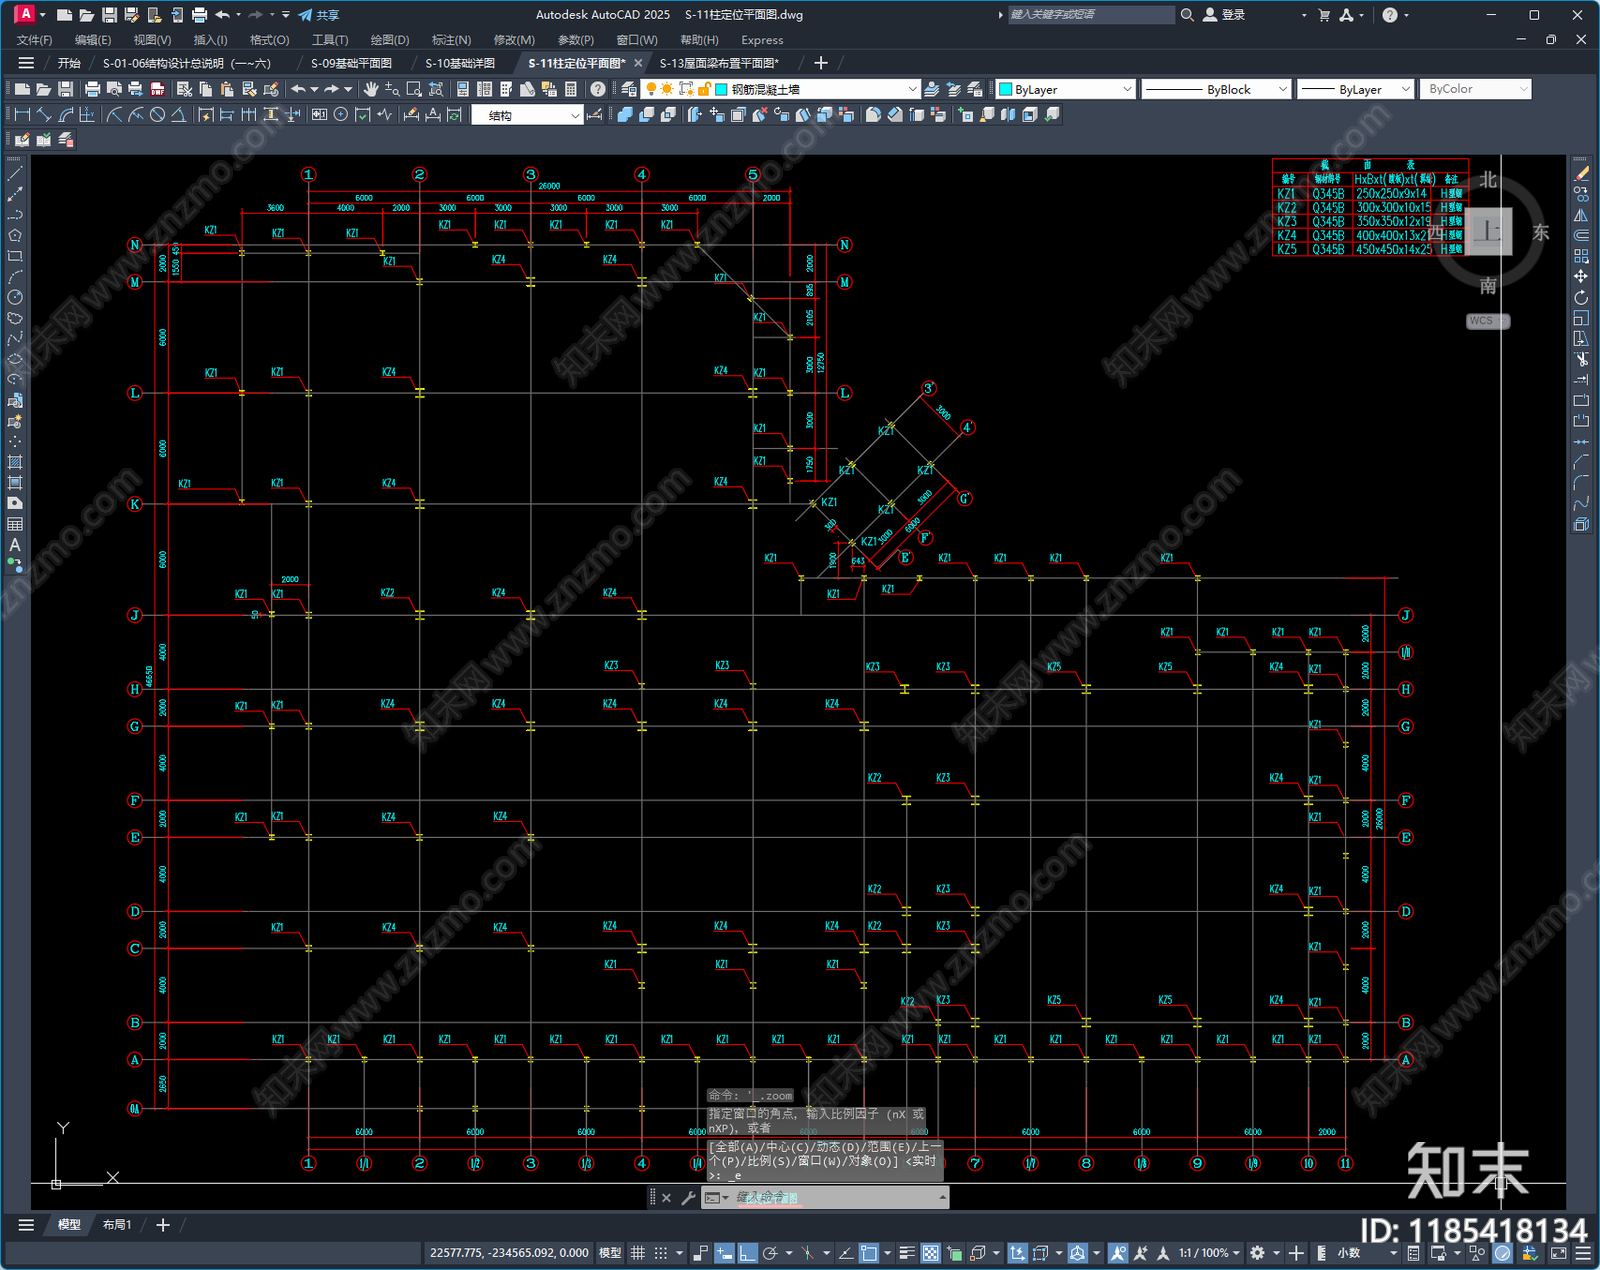
Task: Click the Help question mark toolbar icon
Action: (x=598, y=89)
